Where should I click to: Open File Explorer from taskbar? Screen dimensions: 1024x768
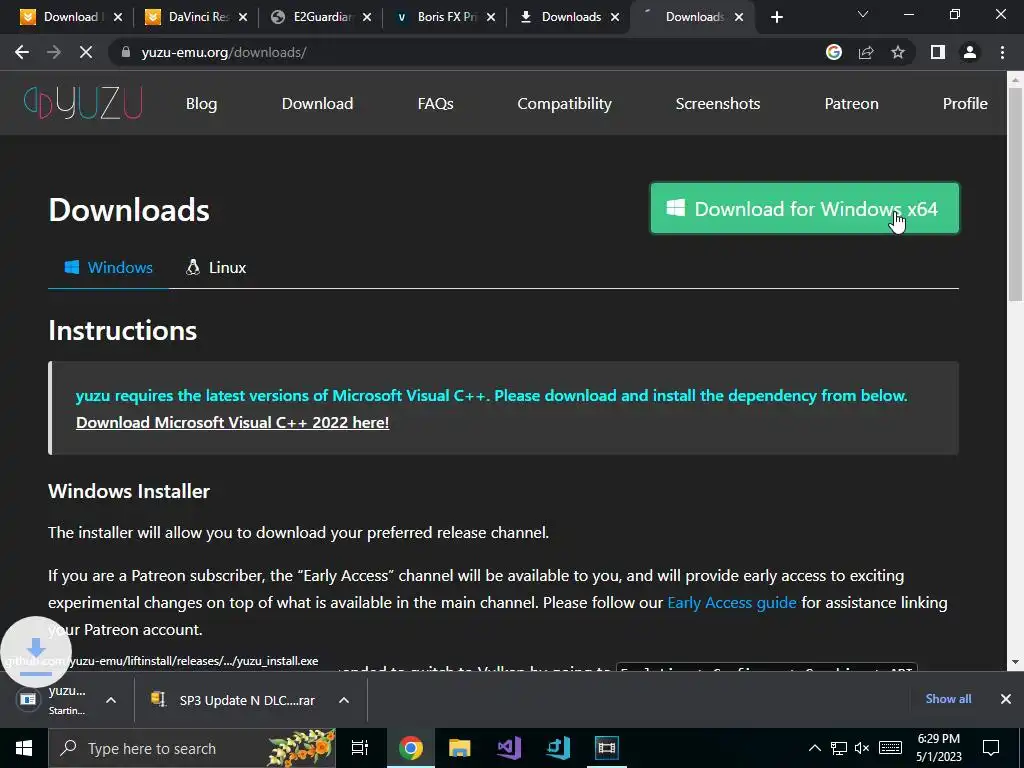(x=460, y=748)
